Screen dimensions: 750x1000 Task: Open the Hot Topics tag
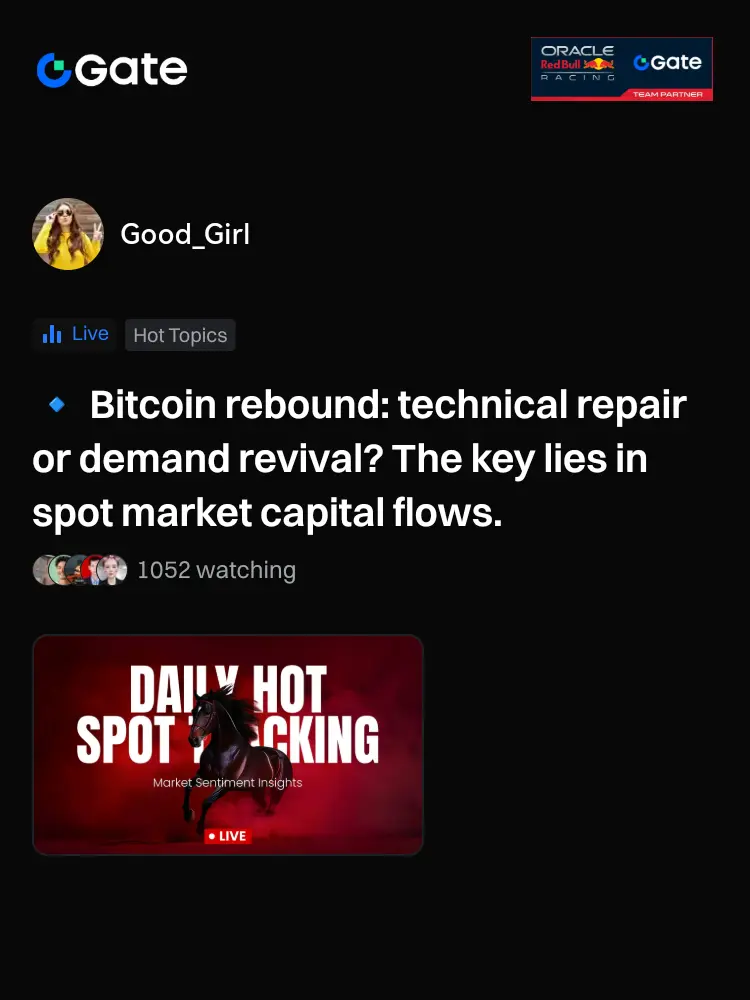point(180,335)
